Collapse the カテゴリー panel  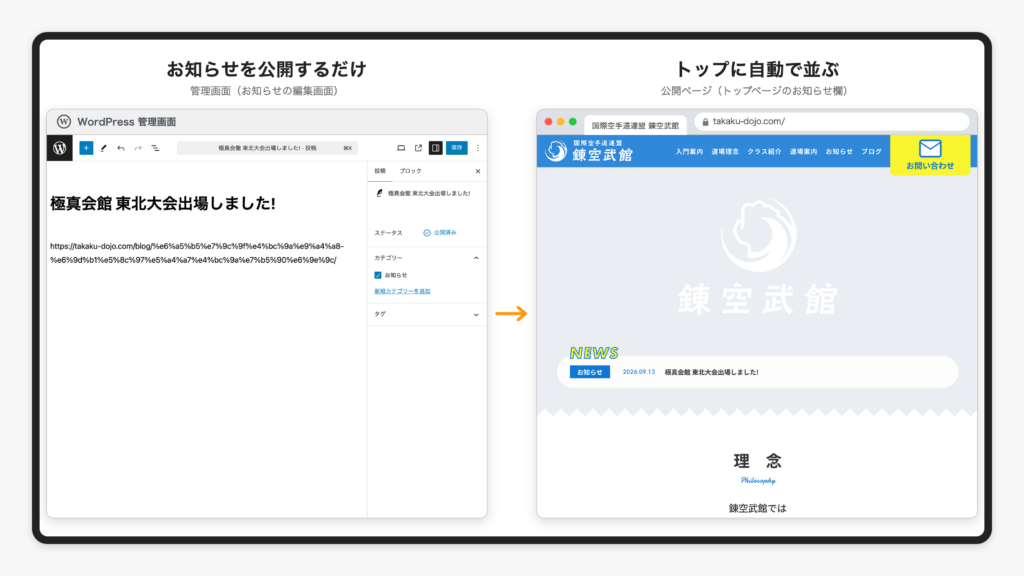(x=476, y=258)
